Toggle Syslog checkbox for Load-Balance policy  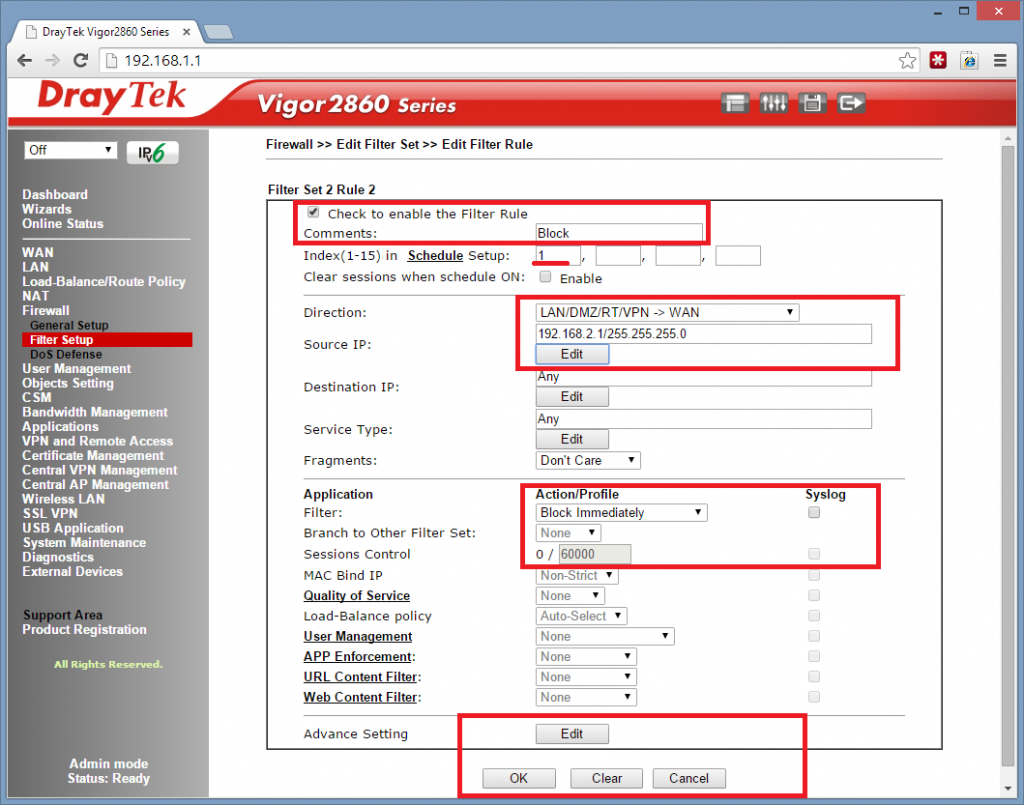[814, 616]
